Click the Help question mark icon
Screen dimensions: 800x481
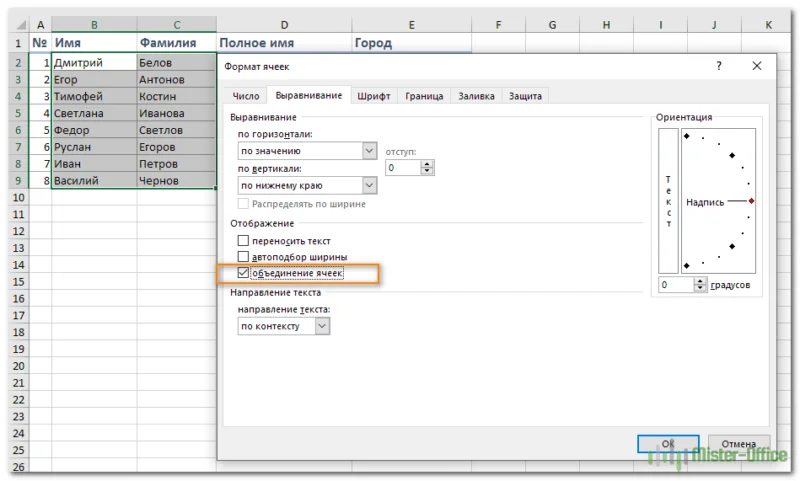[x=718, y=66]
